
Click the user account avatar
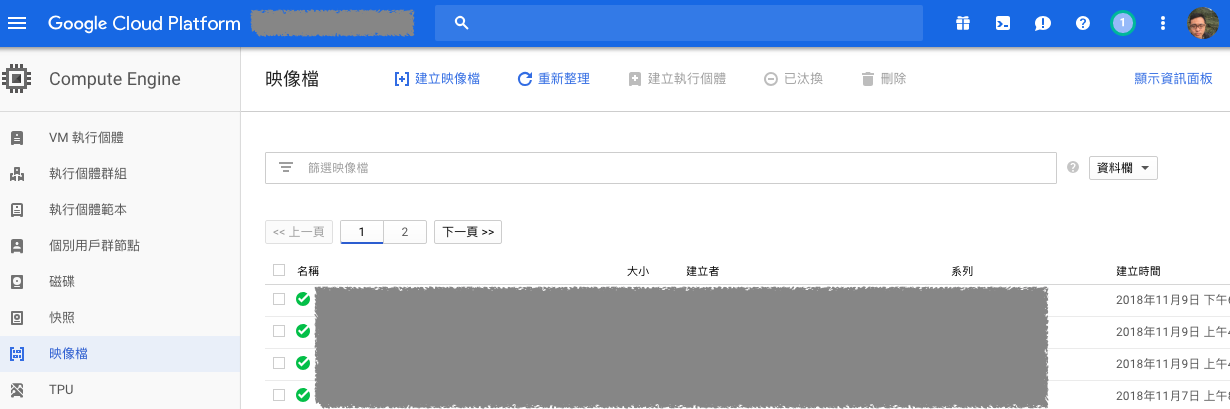(x=1202, y=23)
